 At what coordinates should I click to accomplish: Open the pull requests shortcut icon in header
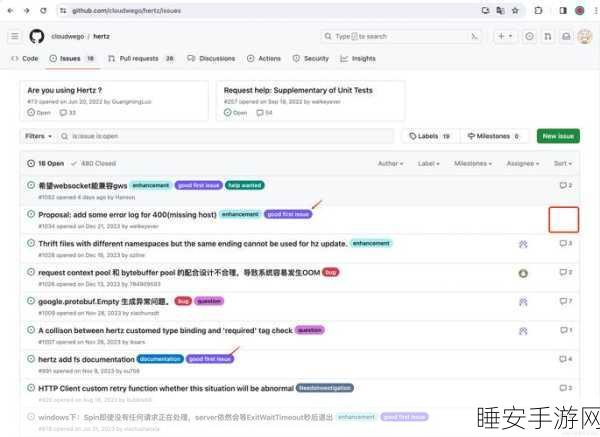[x=548, y=36]
